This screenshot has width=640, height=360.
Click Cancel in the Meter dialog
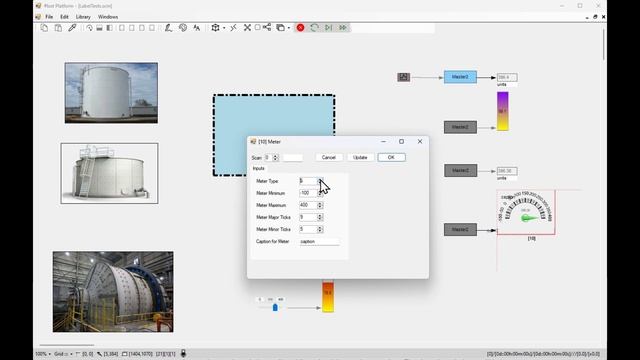(x=329, y=158)
